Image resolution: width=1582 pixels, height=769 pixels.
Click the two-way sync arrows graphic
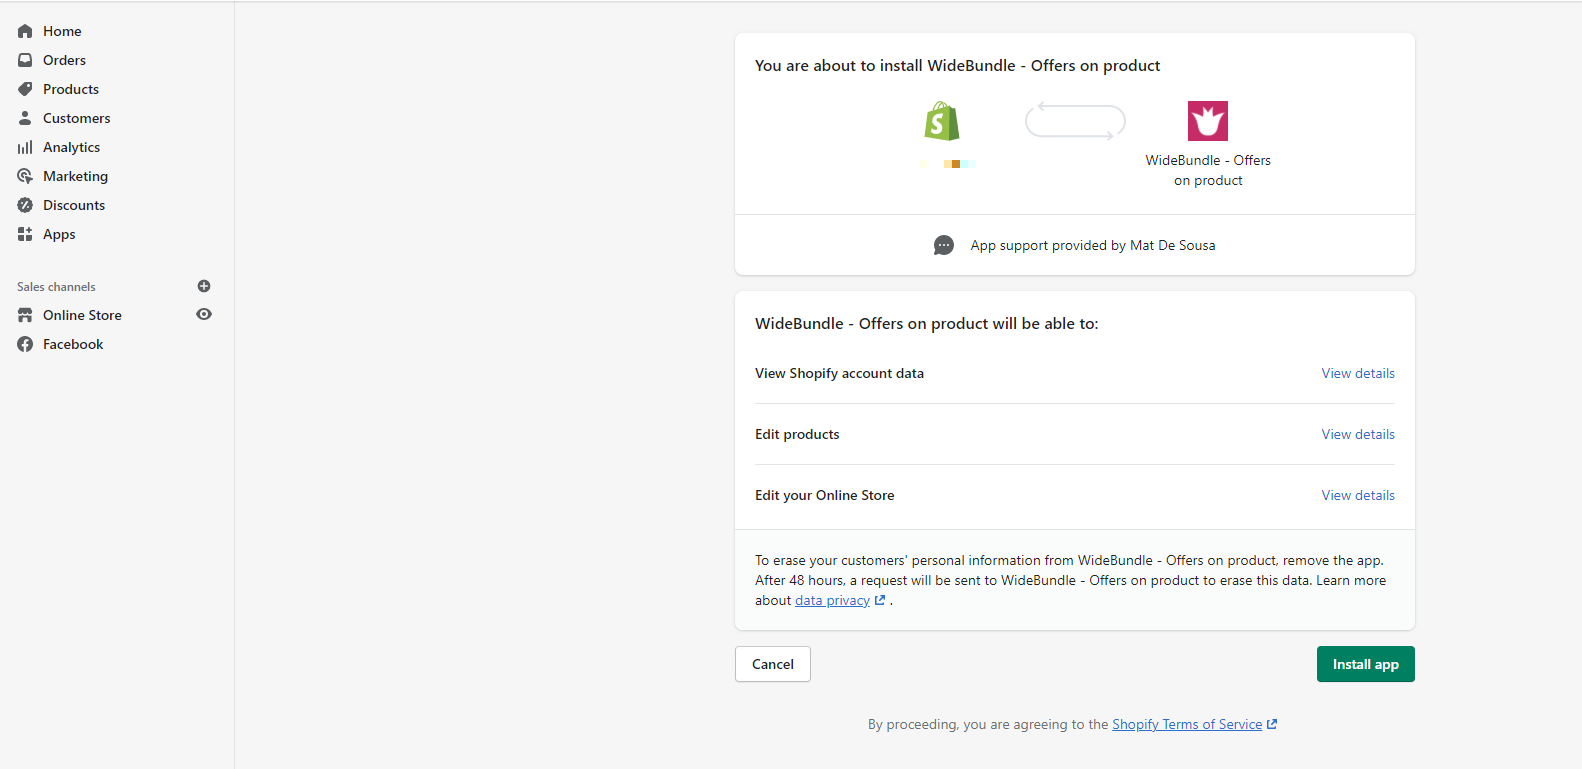1075,121
